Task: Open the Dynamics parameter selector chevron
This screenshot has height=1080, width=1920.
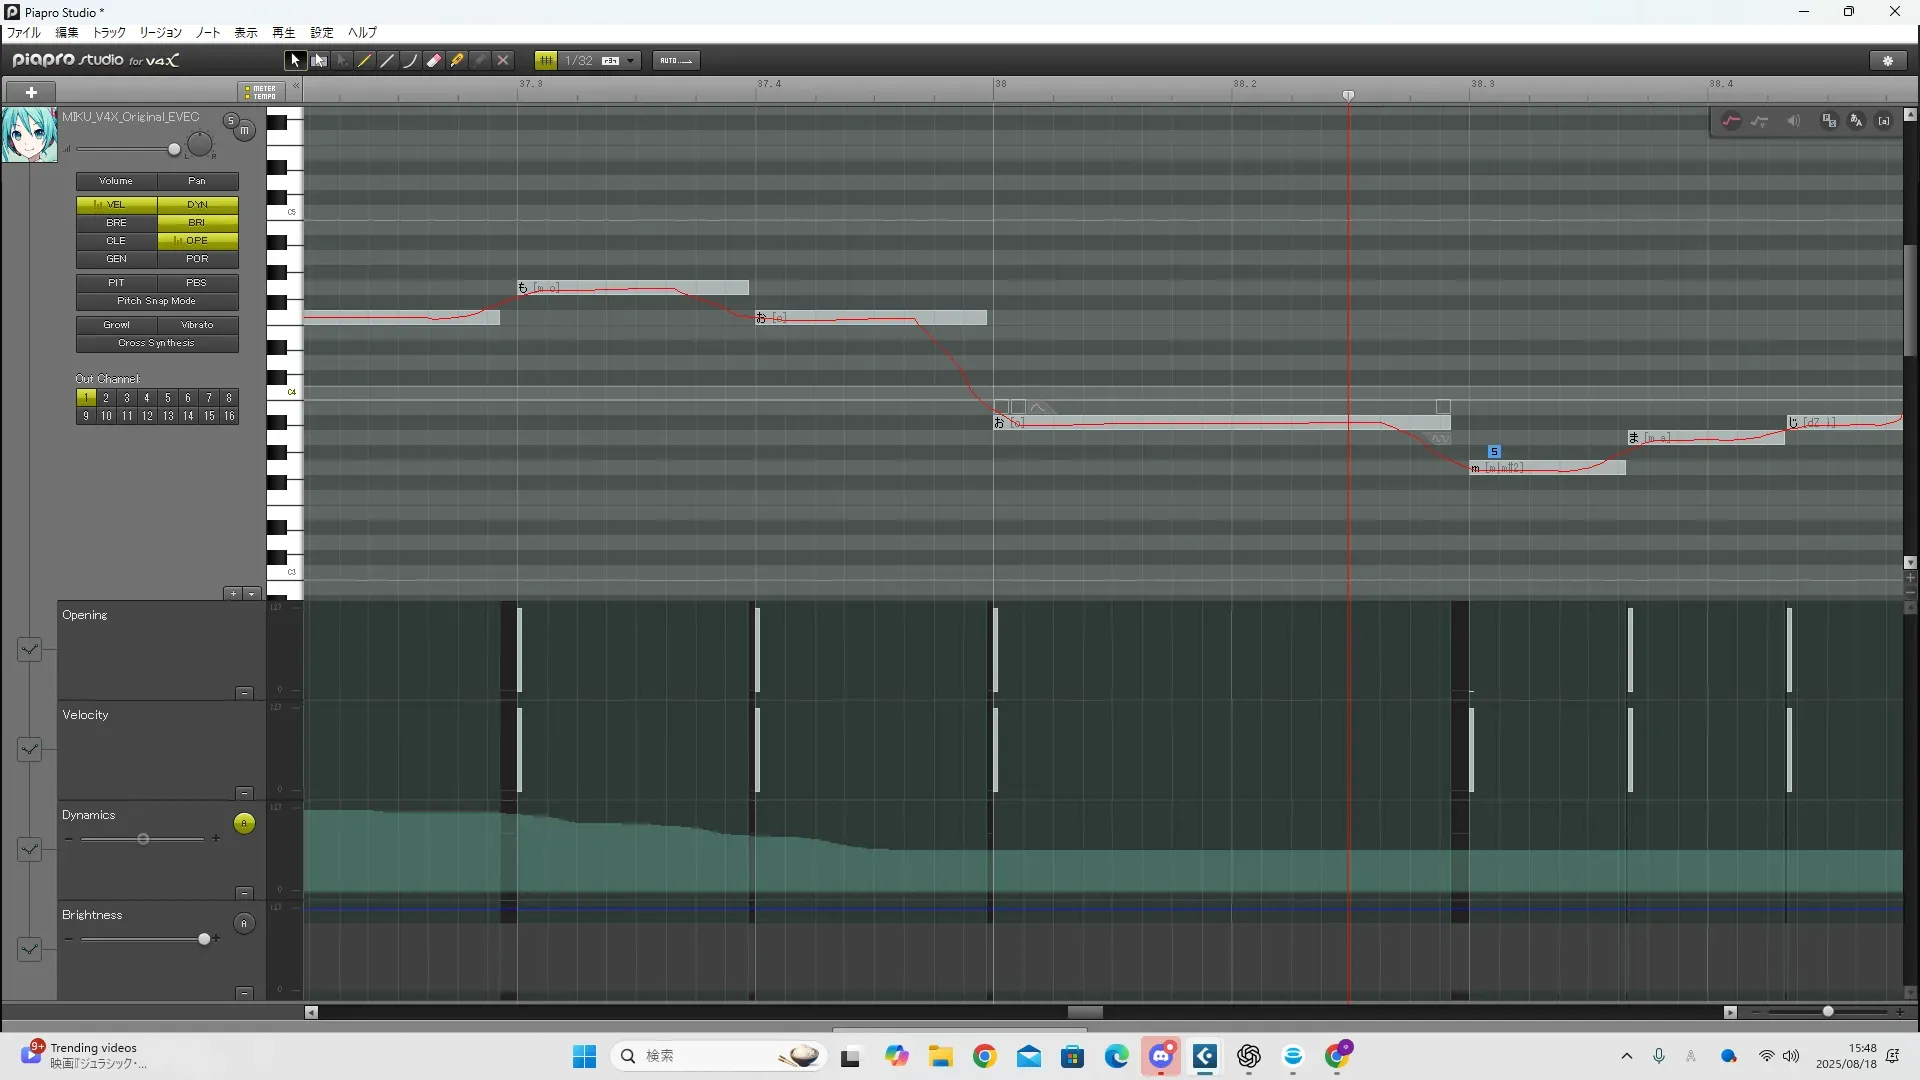Action: coord(29,850)
